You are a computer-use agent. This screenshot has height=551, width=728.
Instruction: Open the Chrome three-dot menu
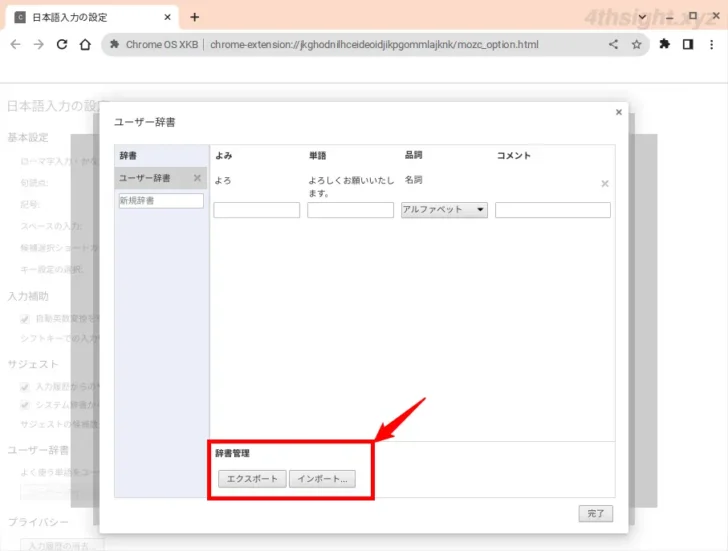711,44
